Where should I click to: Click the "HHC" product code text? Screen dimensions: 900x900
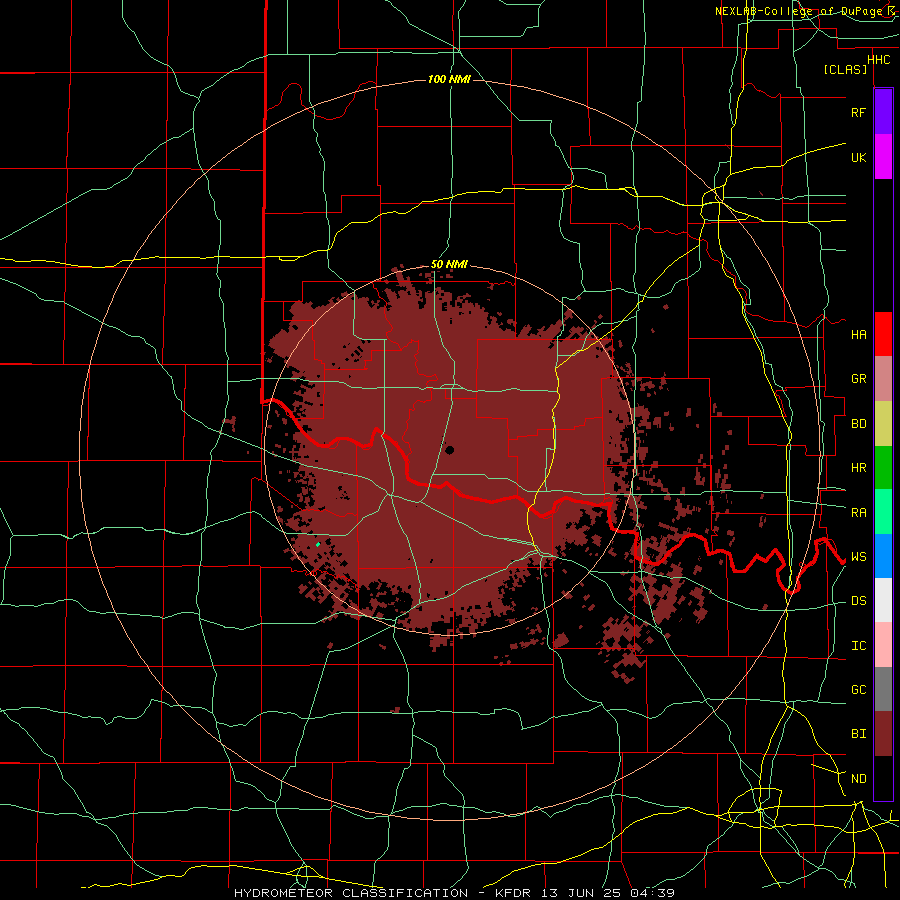[878, 60]
